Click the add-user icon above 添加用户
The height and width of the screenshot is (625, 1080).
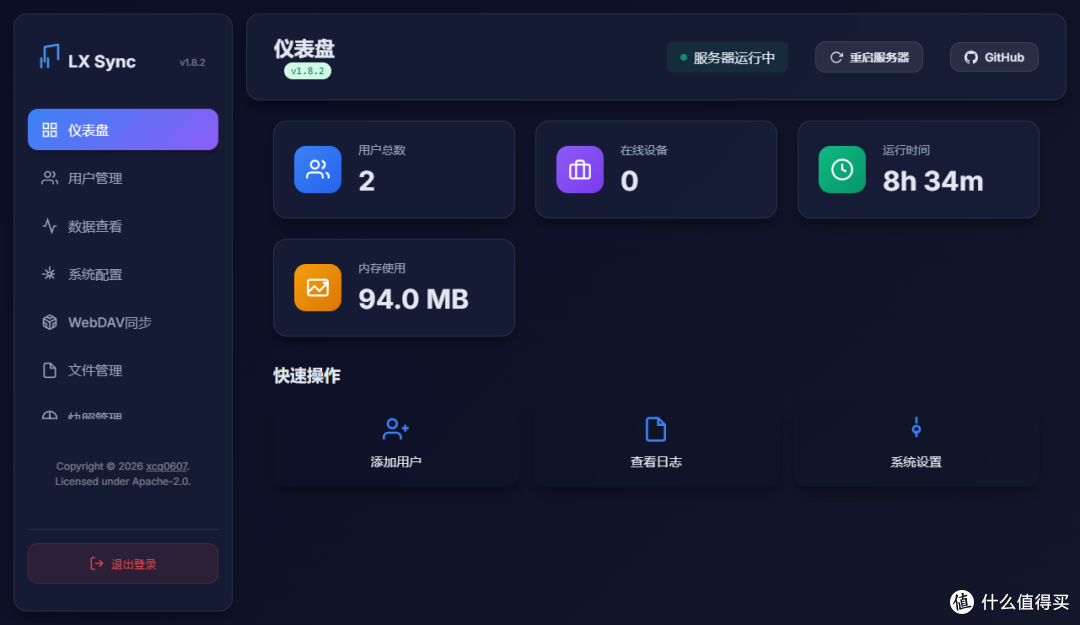[395, 429]
